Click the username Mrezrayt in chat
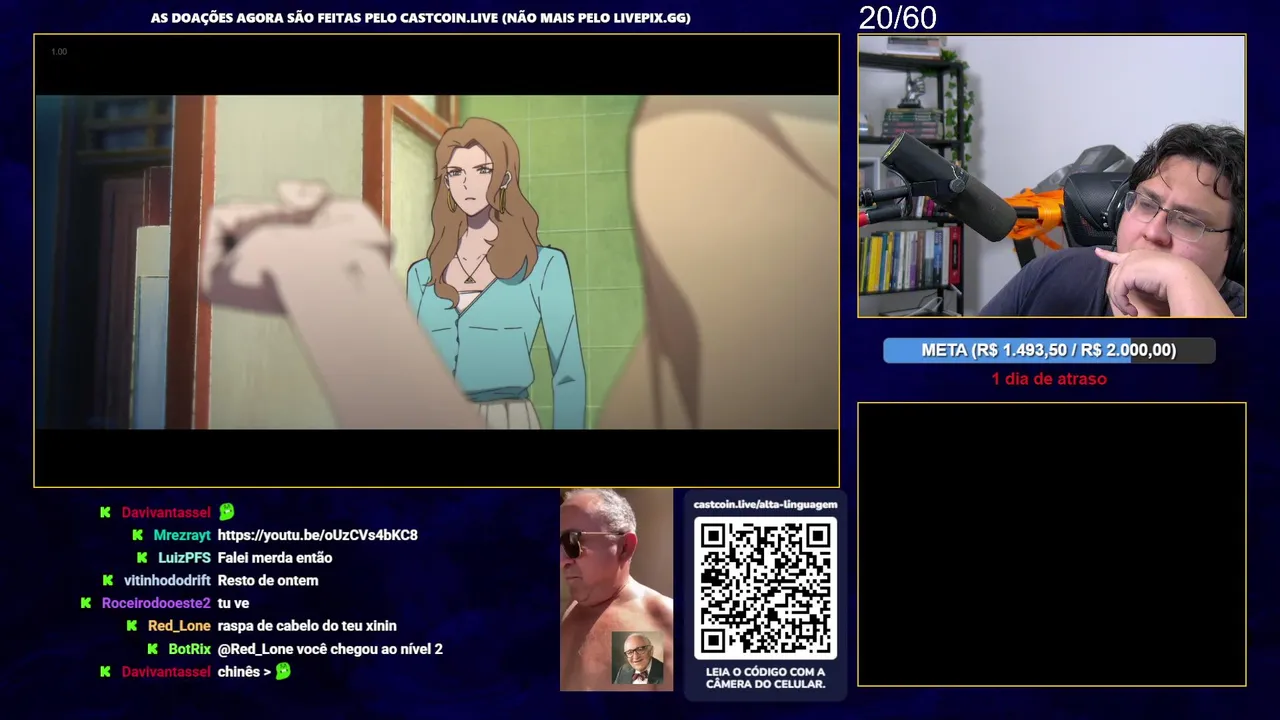The width and height of the screenshot is (1280, 720). point(182,535)
